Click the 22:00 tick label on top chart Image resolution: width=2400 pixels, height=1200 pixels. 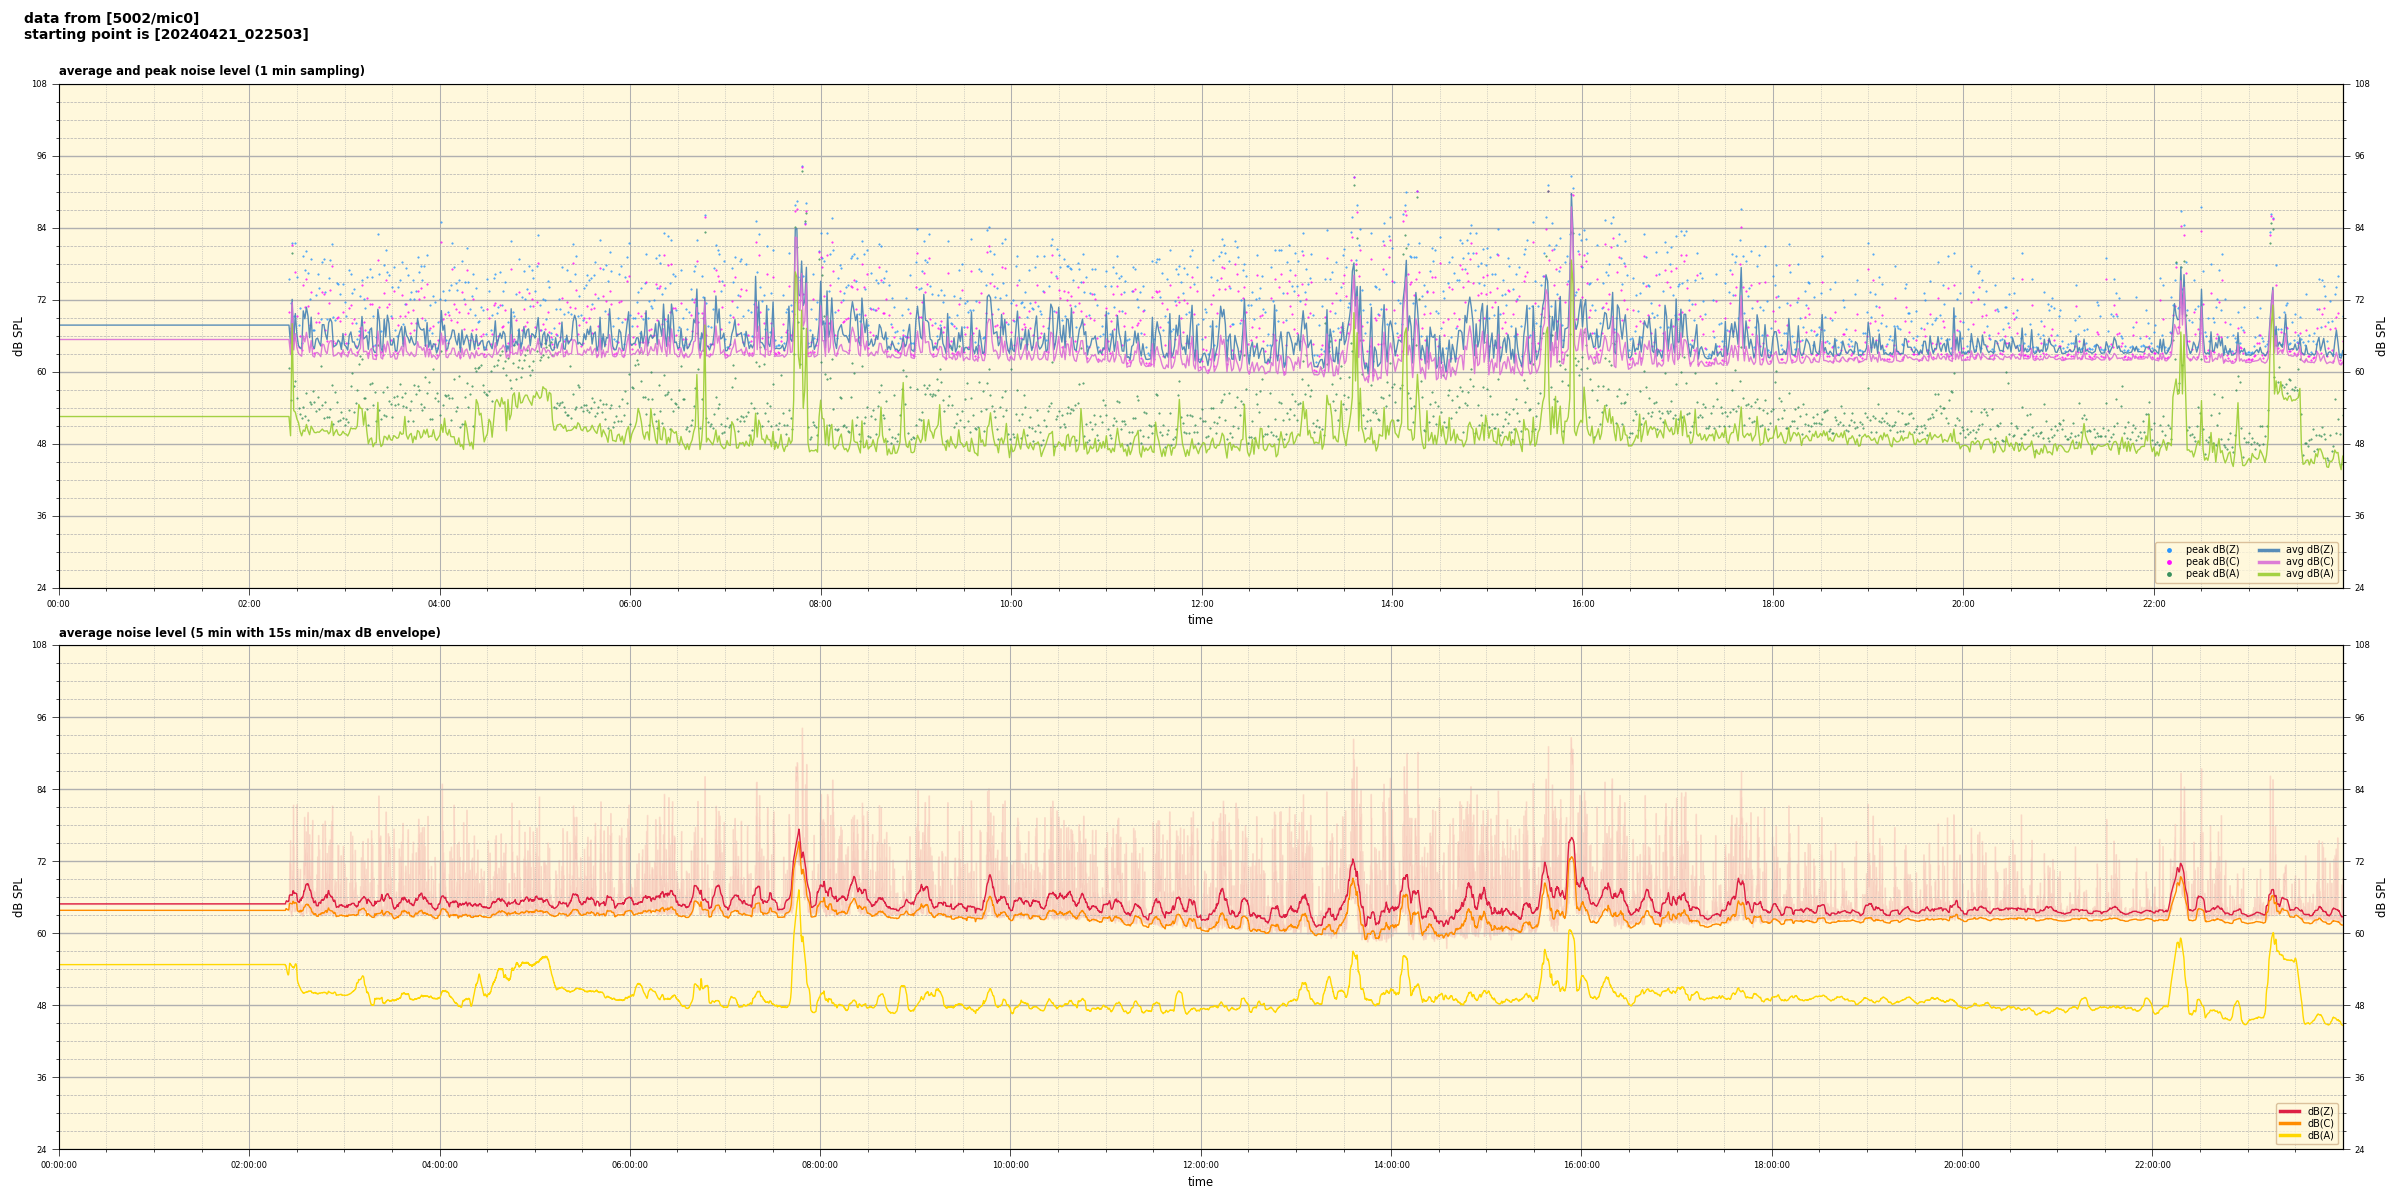[2153, 604]
